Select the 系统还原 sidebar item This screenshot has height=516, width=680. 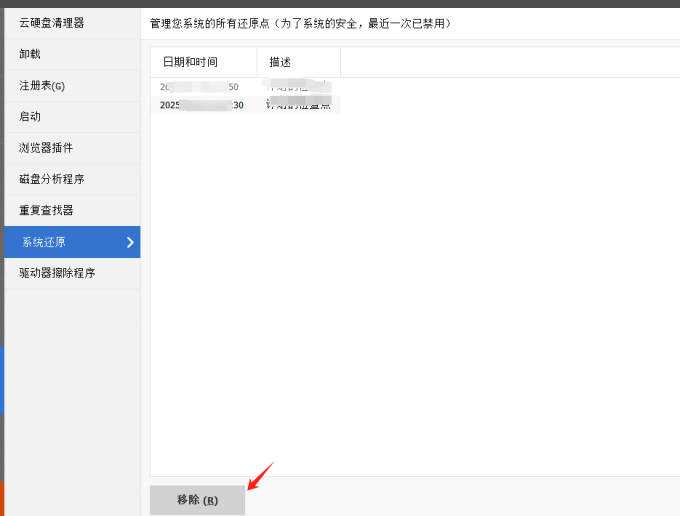pyautogui.click(x=72, y=242)
